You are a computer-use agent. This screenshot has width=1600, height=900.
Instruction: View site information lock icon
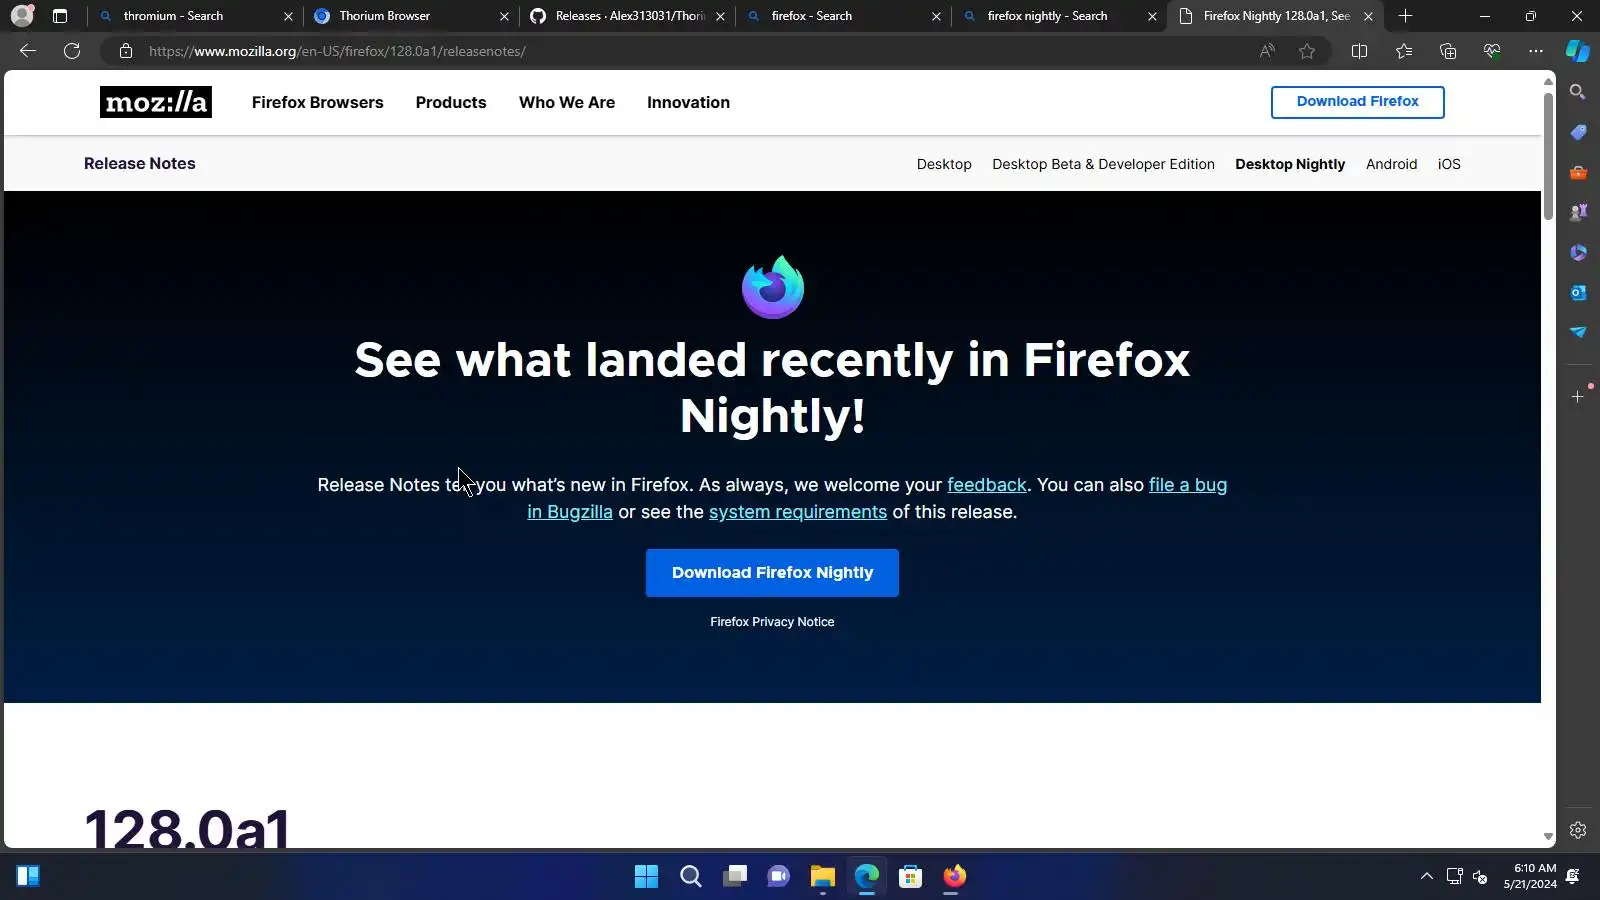pos(126,51)
